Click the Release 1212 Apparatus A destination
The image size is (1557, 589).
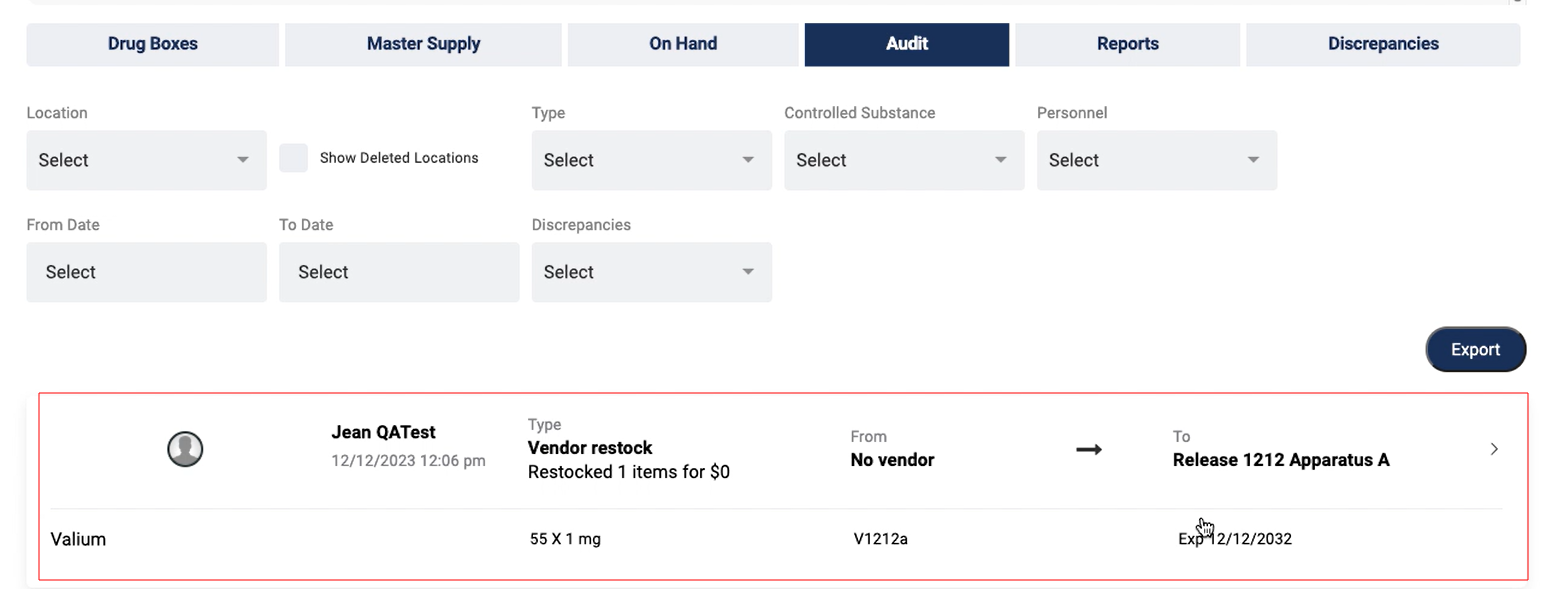pos(1281,461)
